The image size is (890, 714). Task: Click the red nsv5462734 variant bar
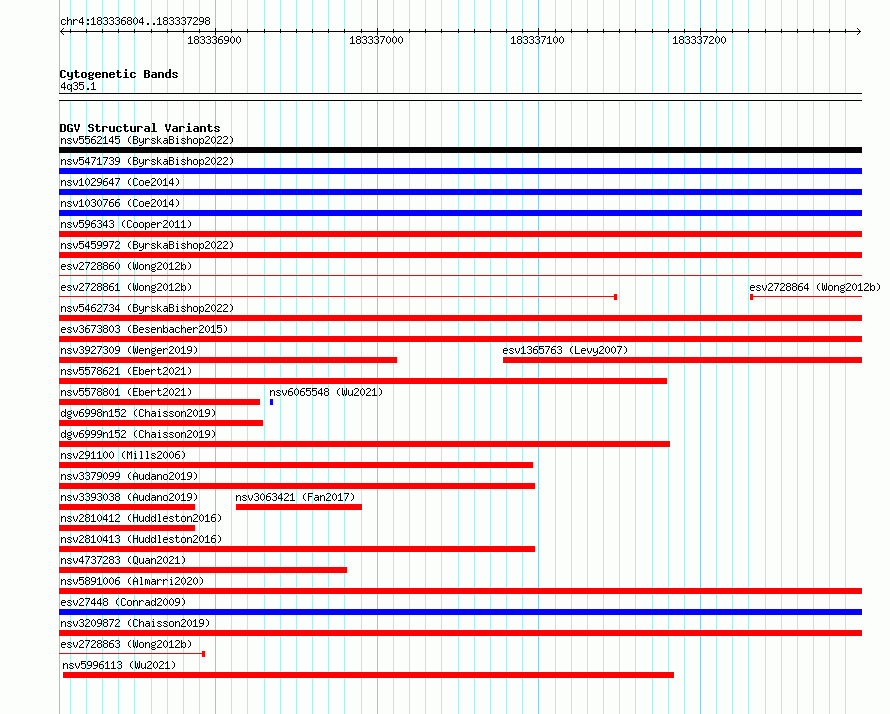tap(460, 318)
